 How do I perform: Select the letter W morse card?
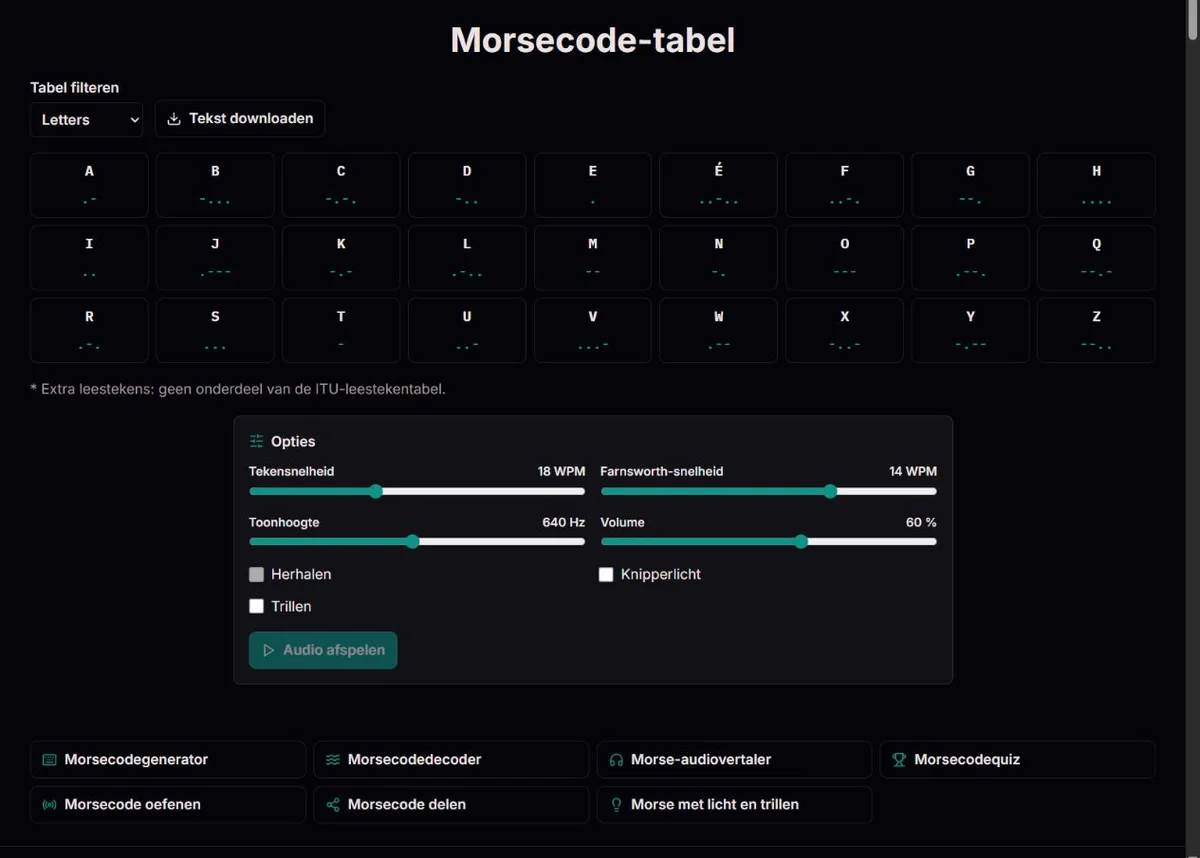pos(719,330)
